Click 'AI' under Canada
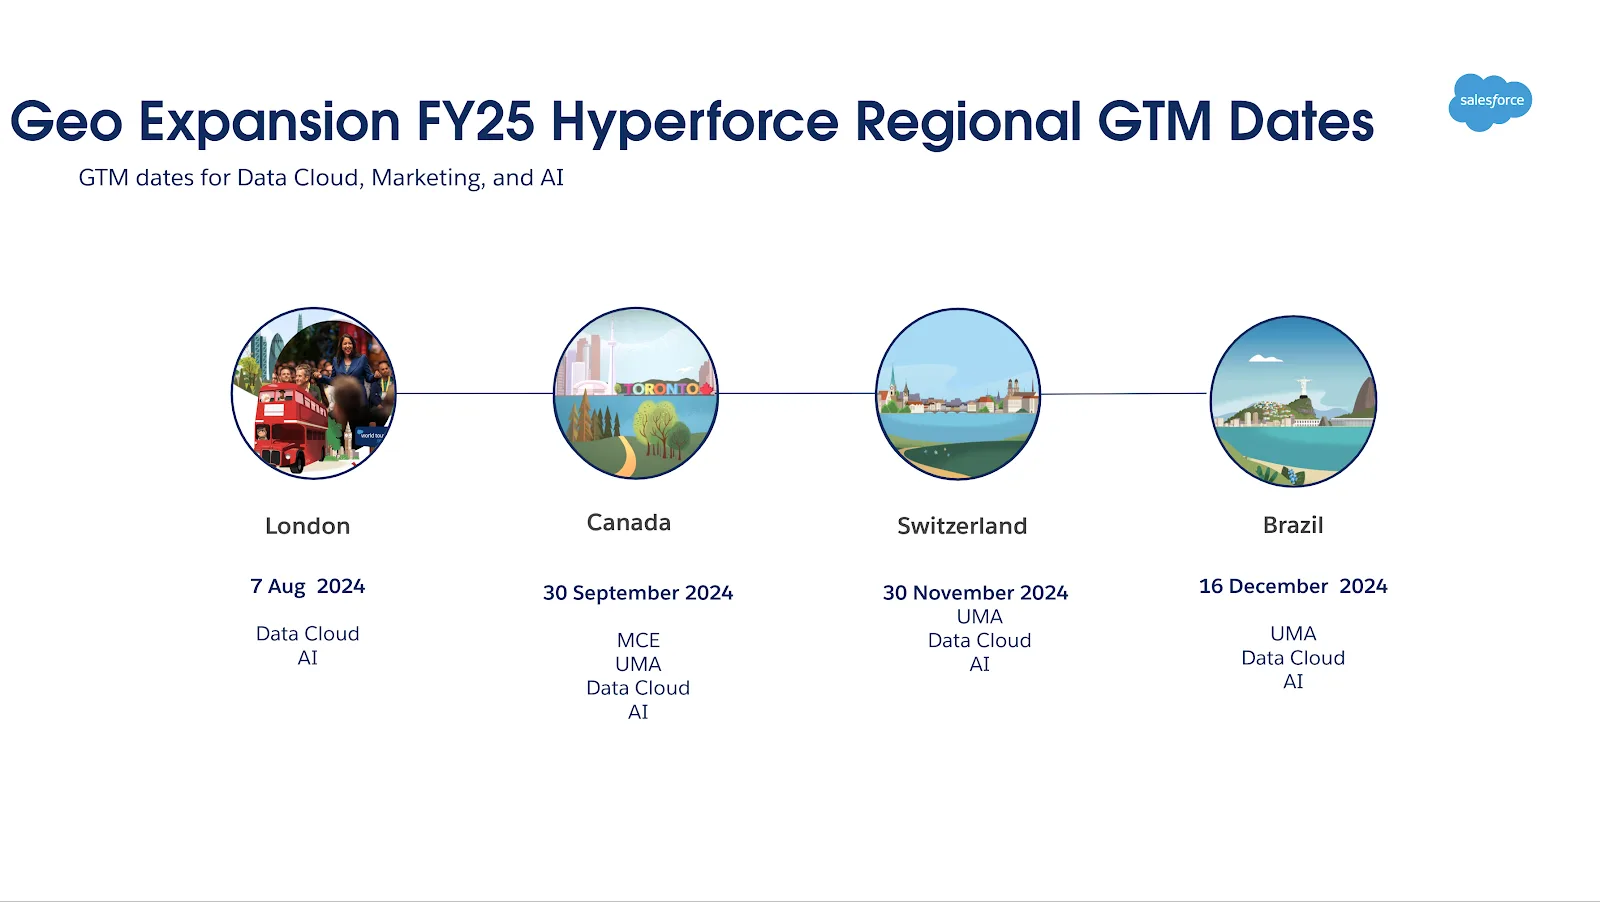Screen dimensions: 1600x902 tap(638, 712)
